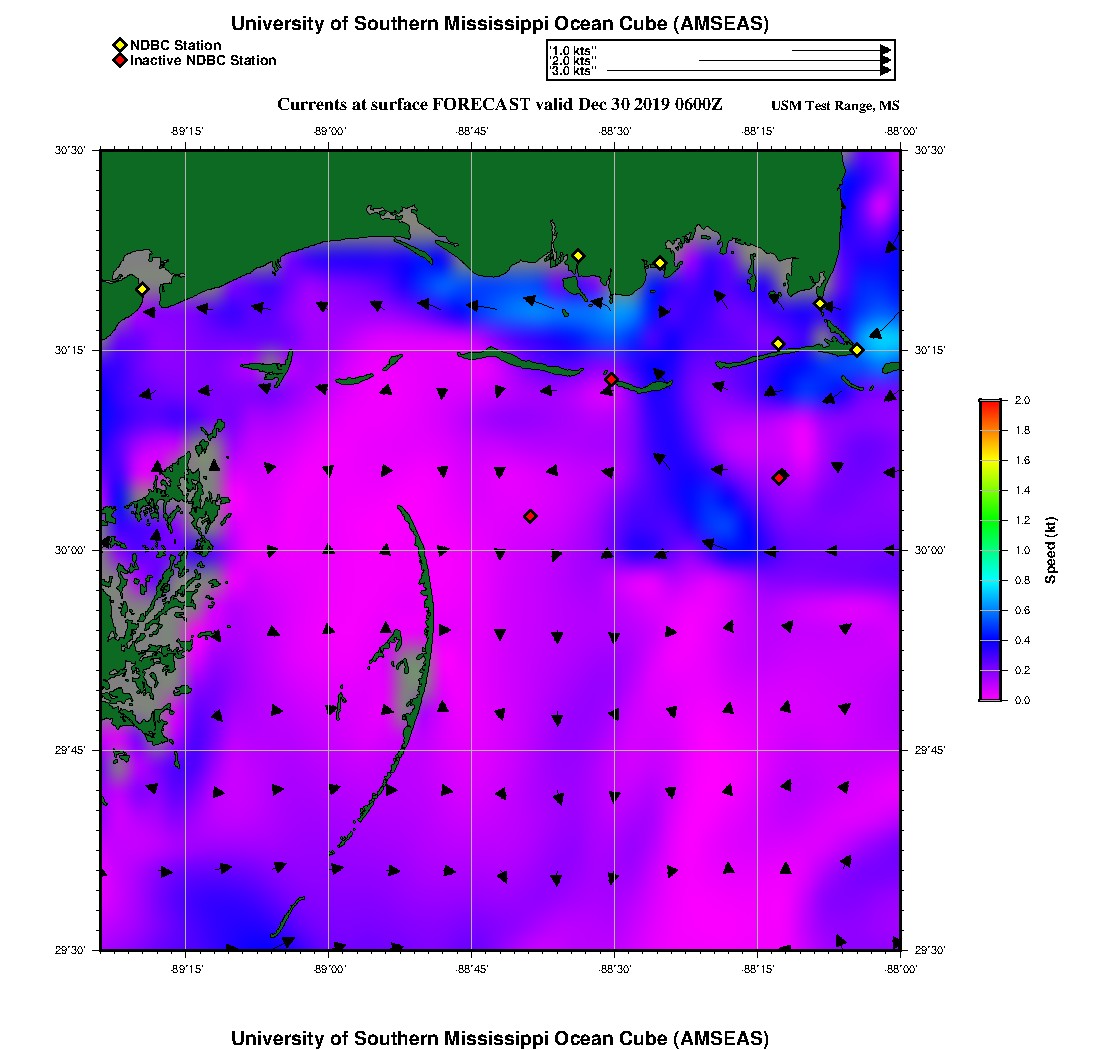Click the long curved barrier island
The image size is (1100, 1050).
tap(426, 620)
